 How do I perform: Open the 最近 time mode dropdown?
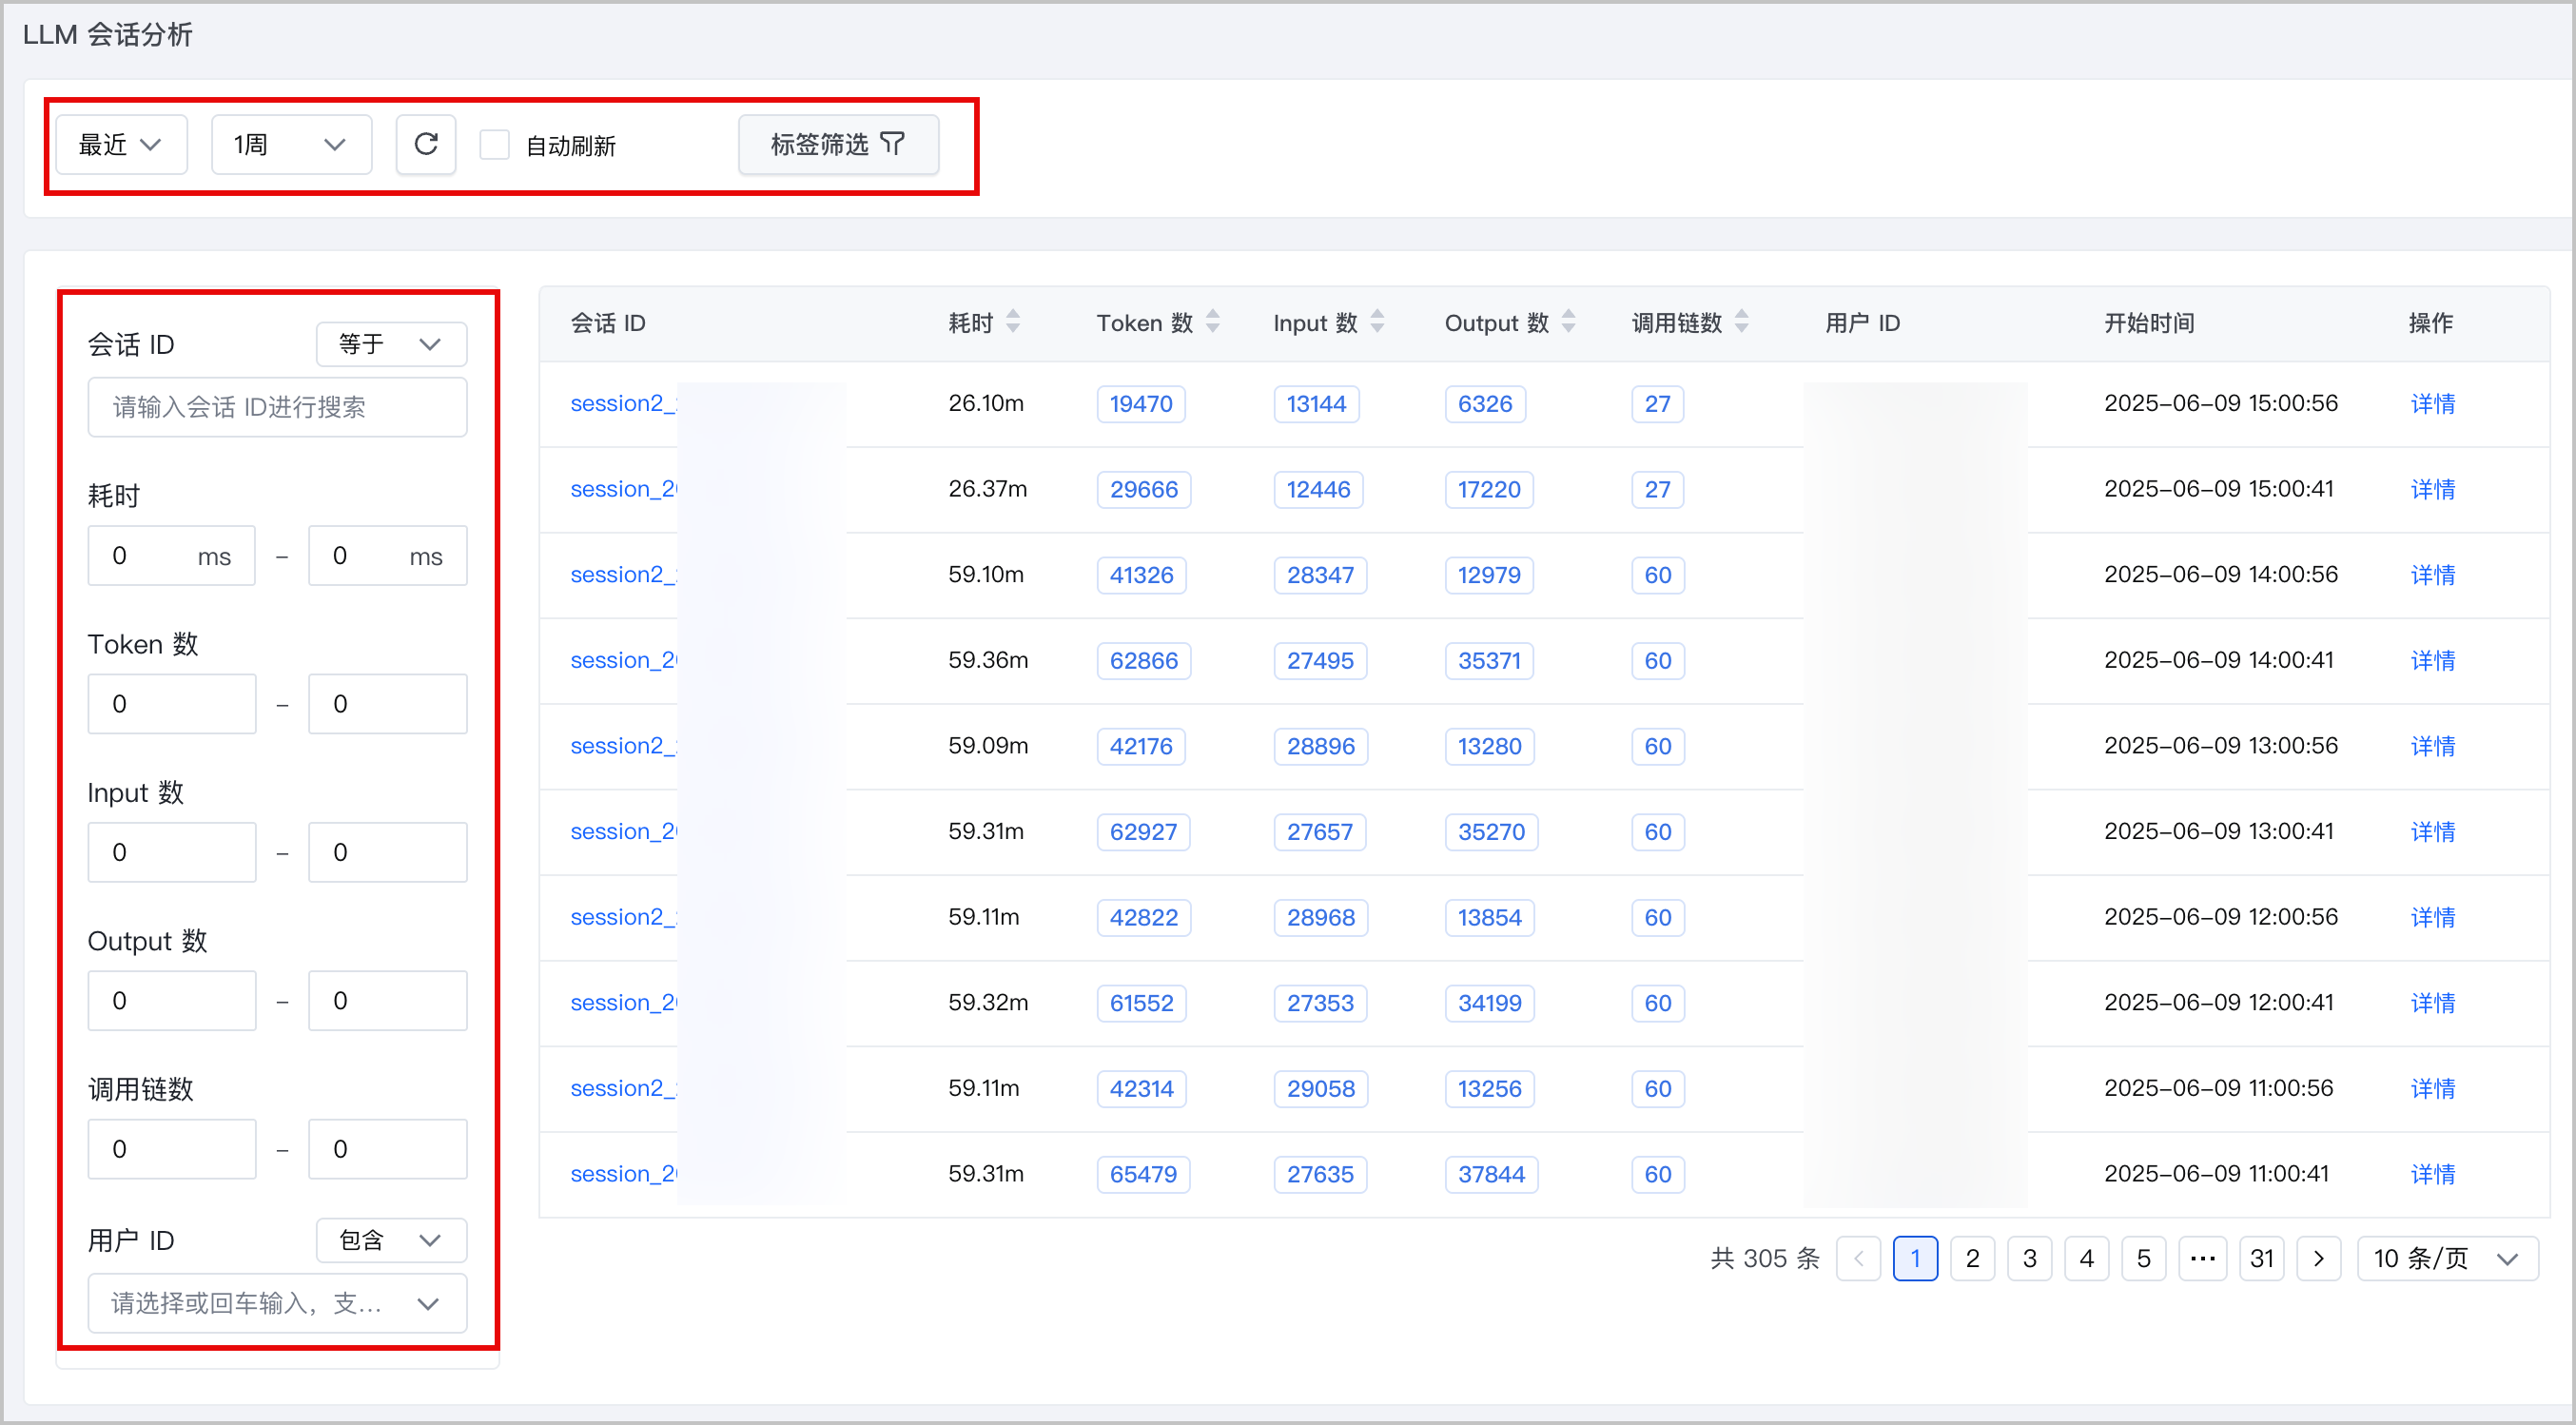[121, 145]
